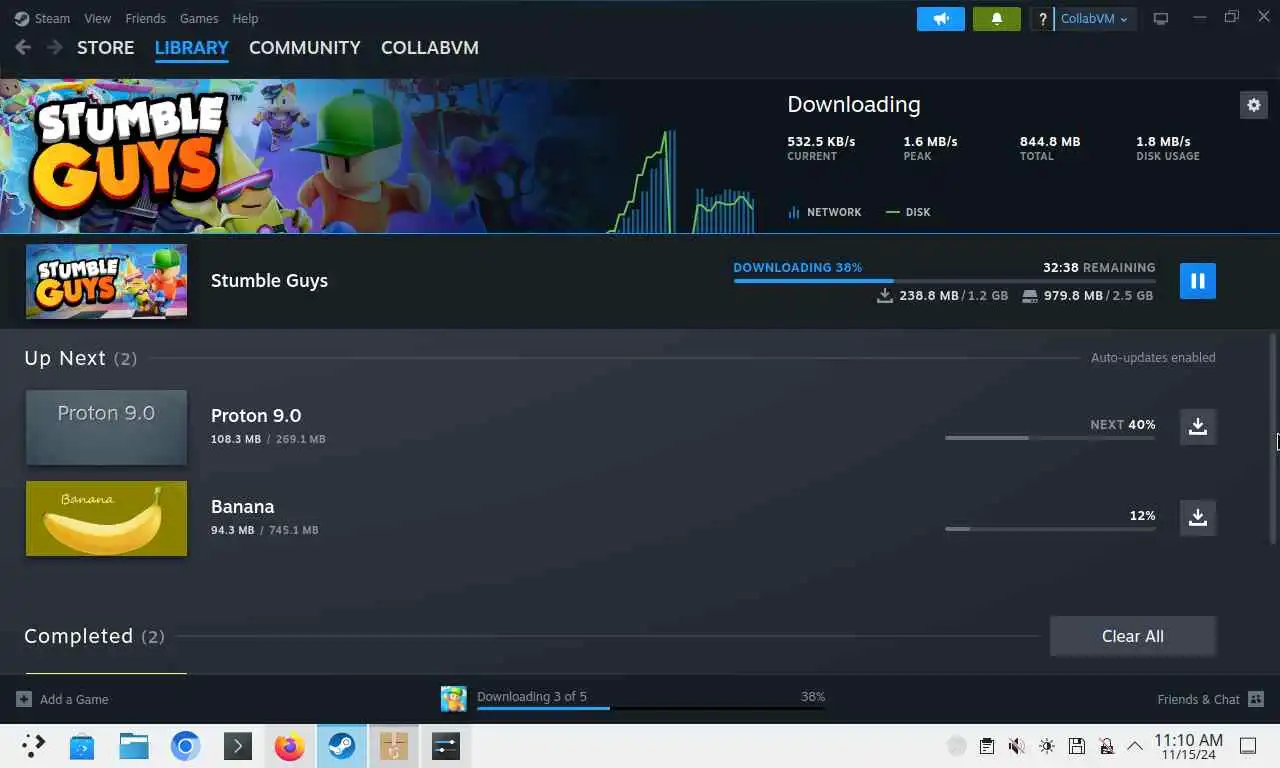Click the Proton 9.0 progress bar
The image size is (1280, 768).
1050,438
